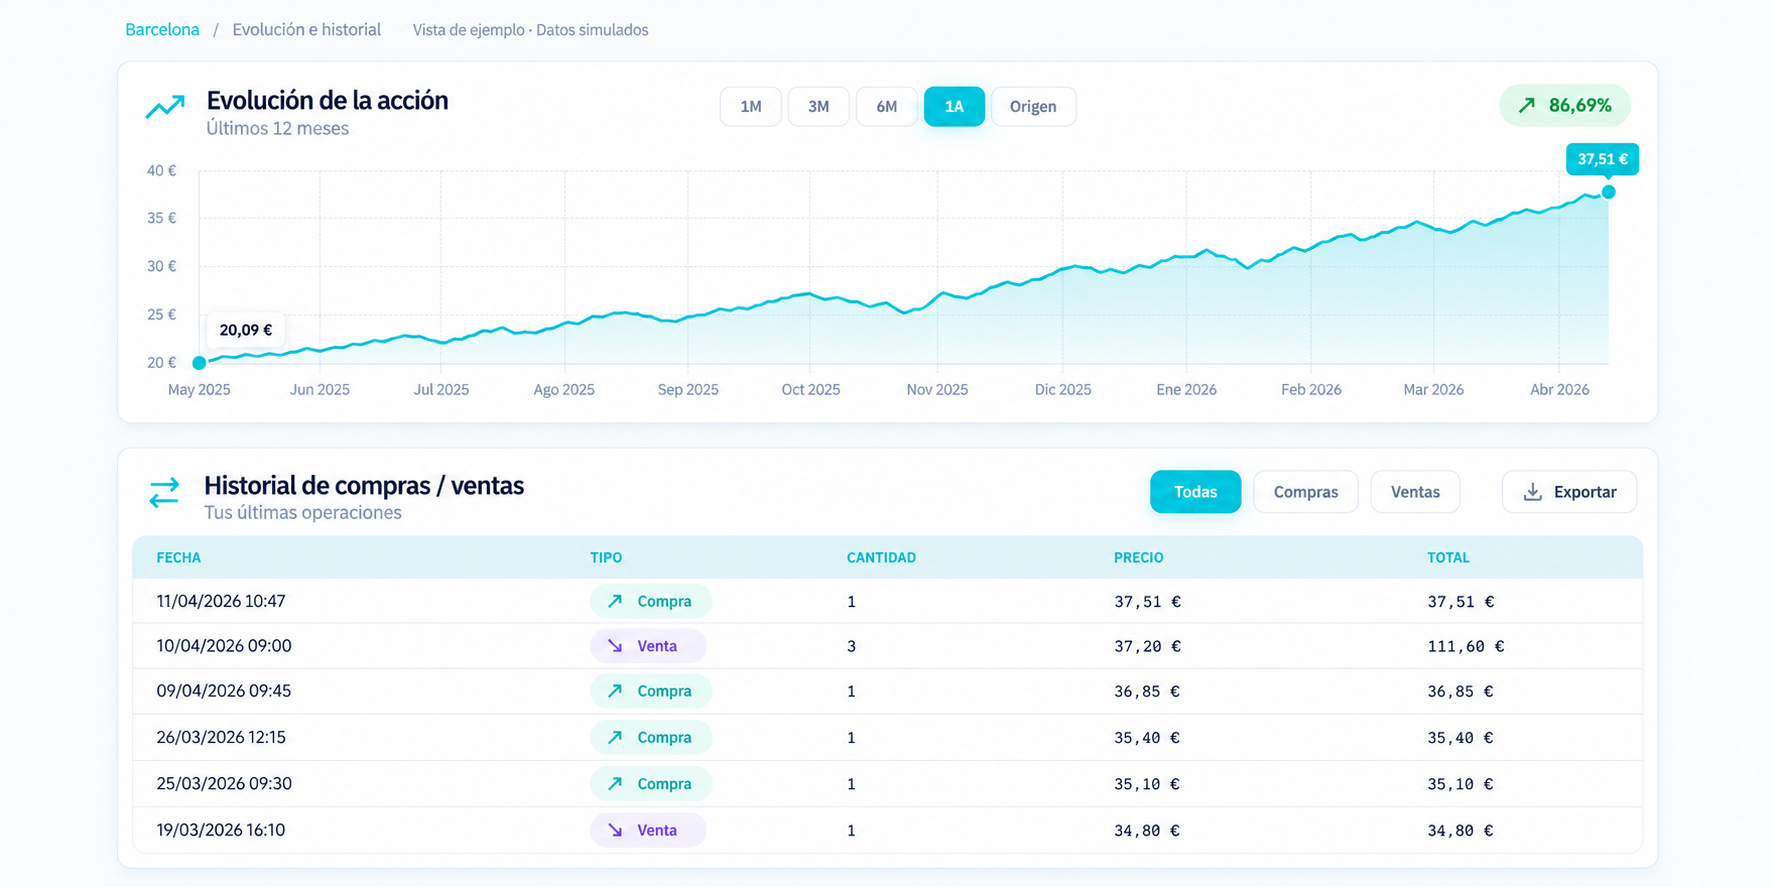The width and height of the screenshot is (1774, 887).
Task: Click the PRECIO column header
Action: coord(1139,558)
